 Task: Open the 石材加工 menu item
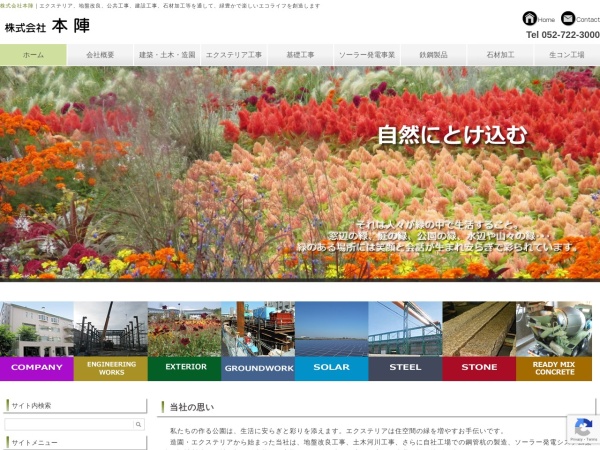point(500,55)
